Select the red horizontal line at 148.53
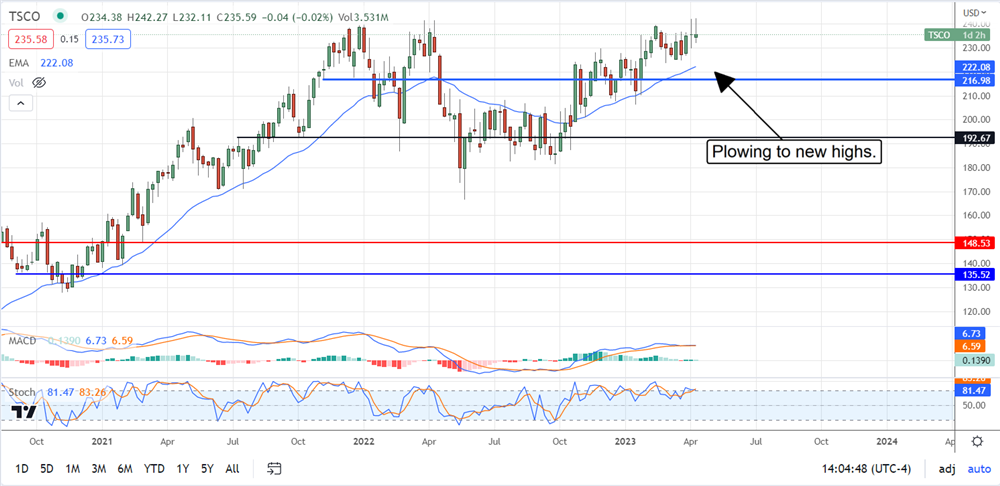Screen dimensions: 1000x486 pyautogui.click(x=478, y=242)
